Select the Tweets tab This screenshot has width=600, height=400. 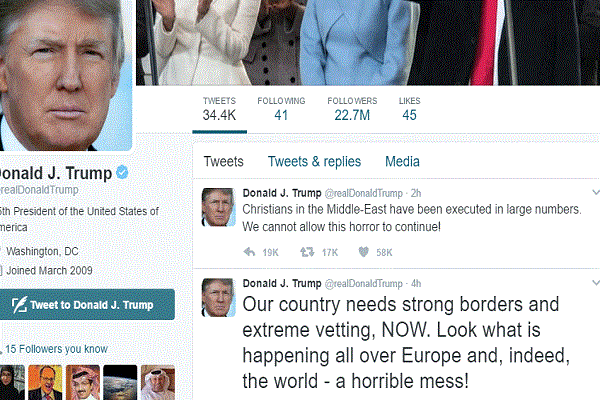223,162
